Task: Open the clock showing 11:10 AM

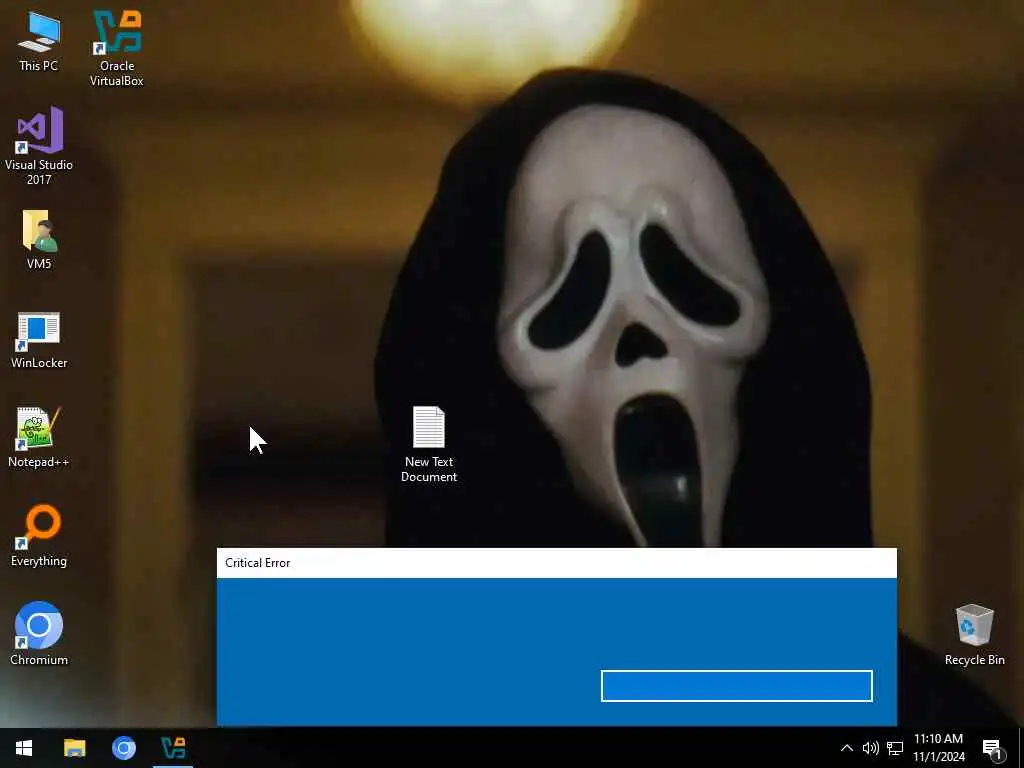Action: (x=938, y=748)
